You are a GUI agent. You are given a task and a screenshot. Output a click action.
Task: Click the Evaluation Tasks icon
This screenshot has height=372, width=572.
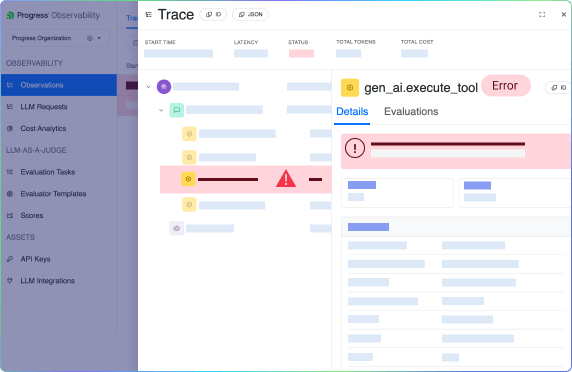point(10,172)
